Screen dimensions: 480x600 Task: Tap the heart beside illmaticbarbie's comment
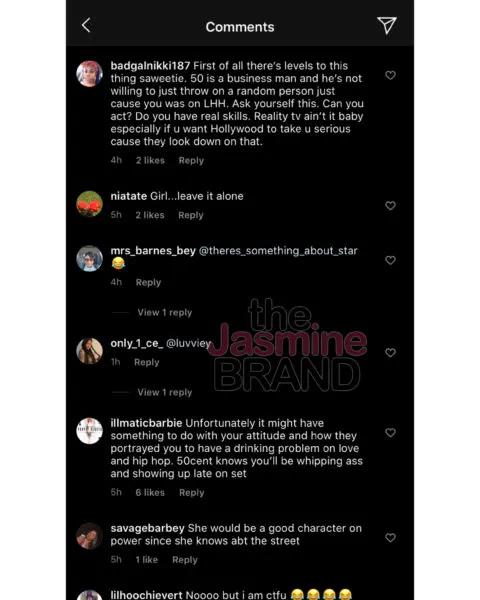(390, 433)
